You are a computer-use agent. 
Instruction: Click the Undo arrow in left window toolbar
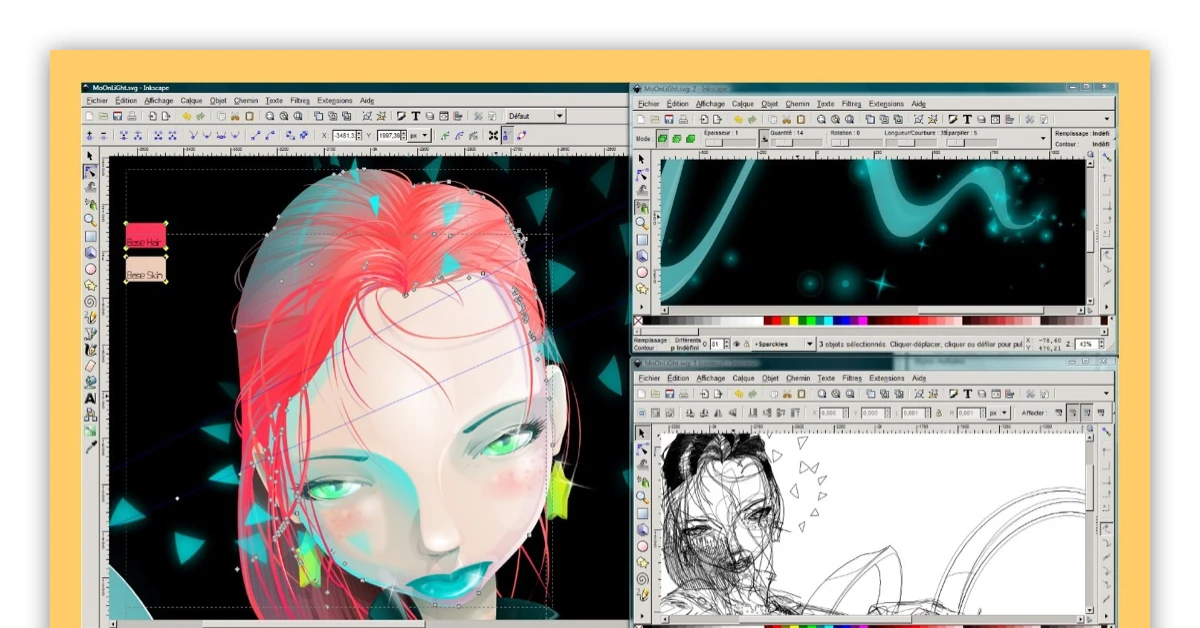click(187, 116)
